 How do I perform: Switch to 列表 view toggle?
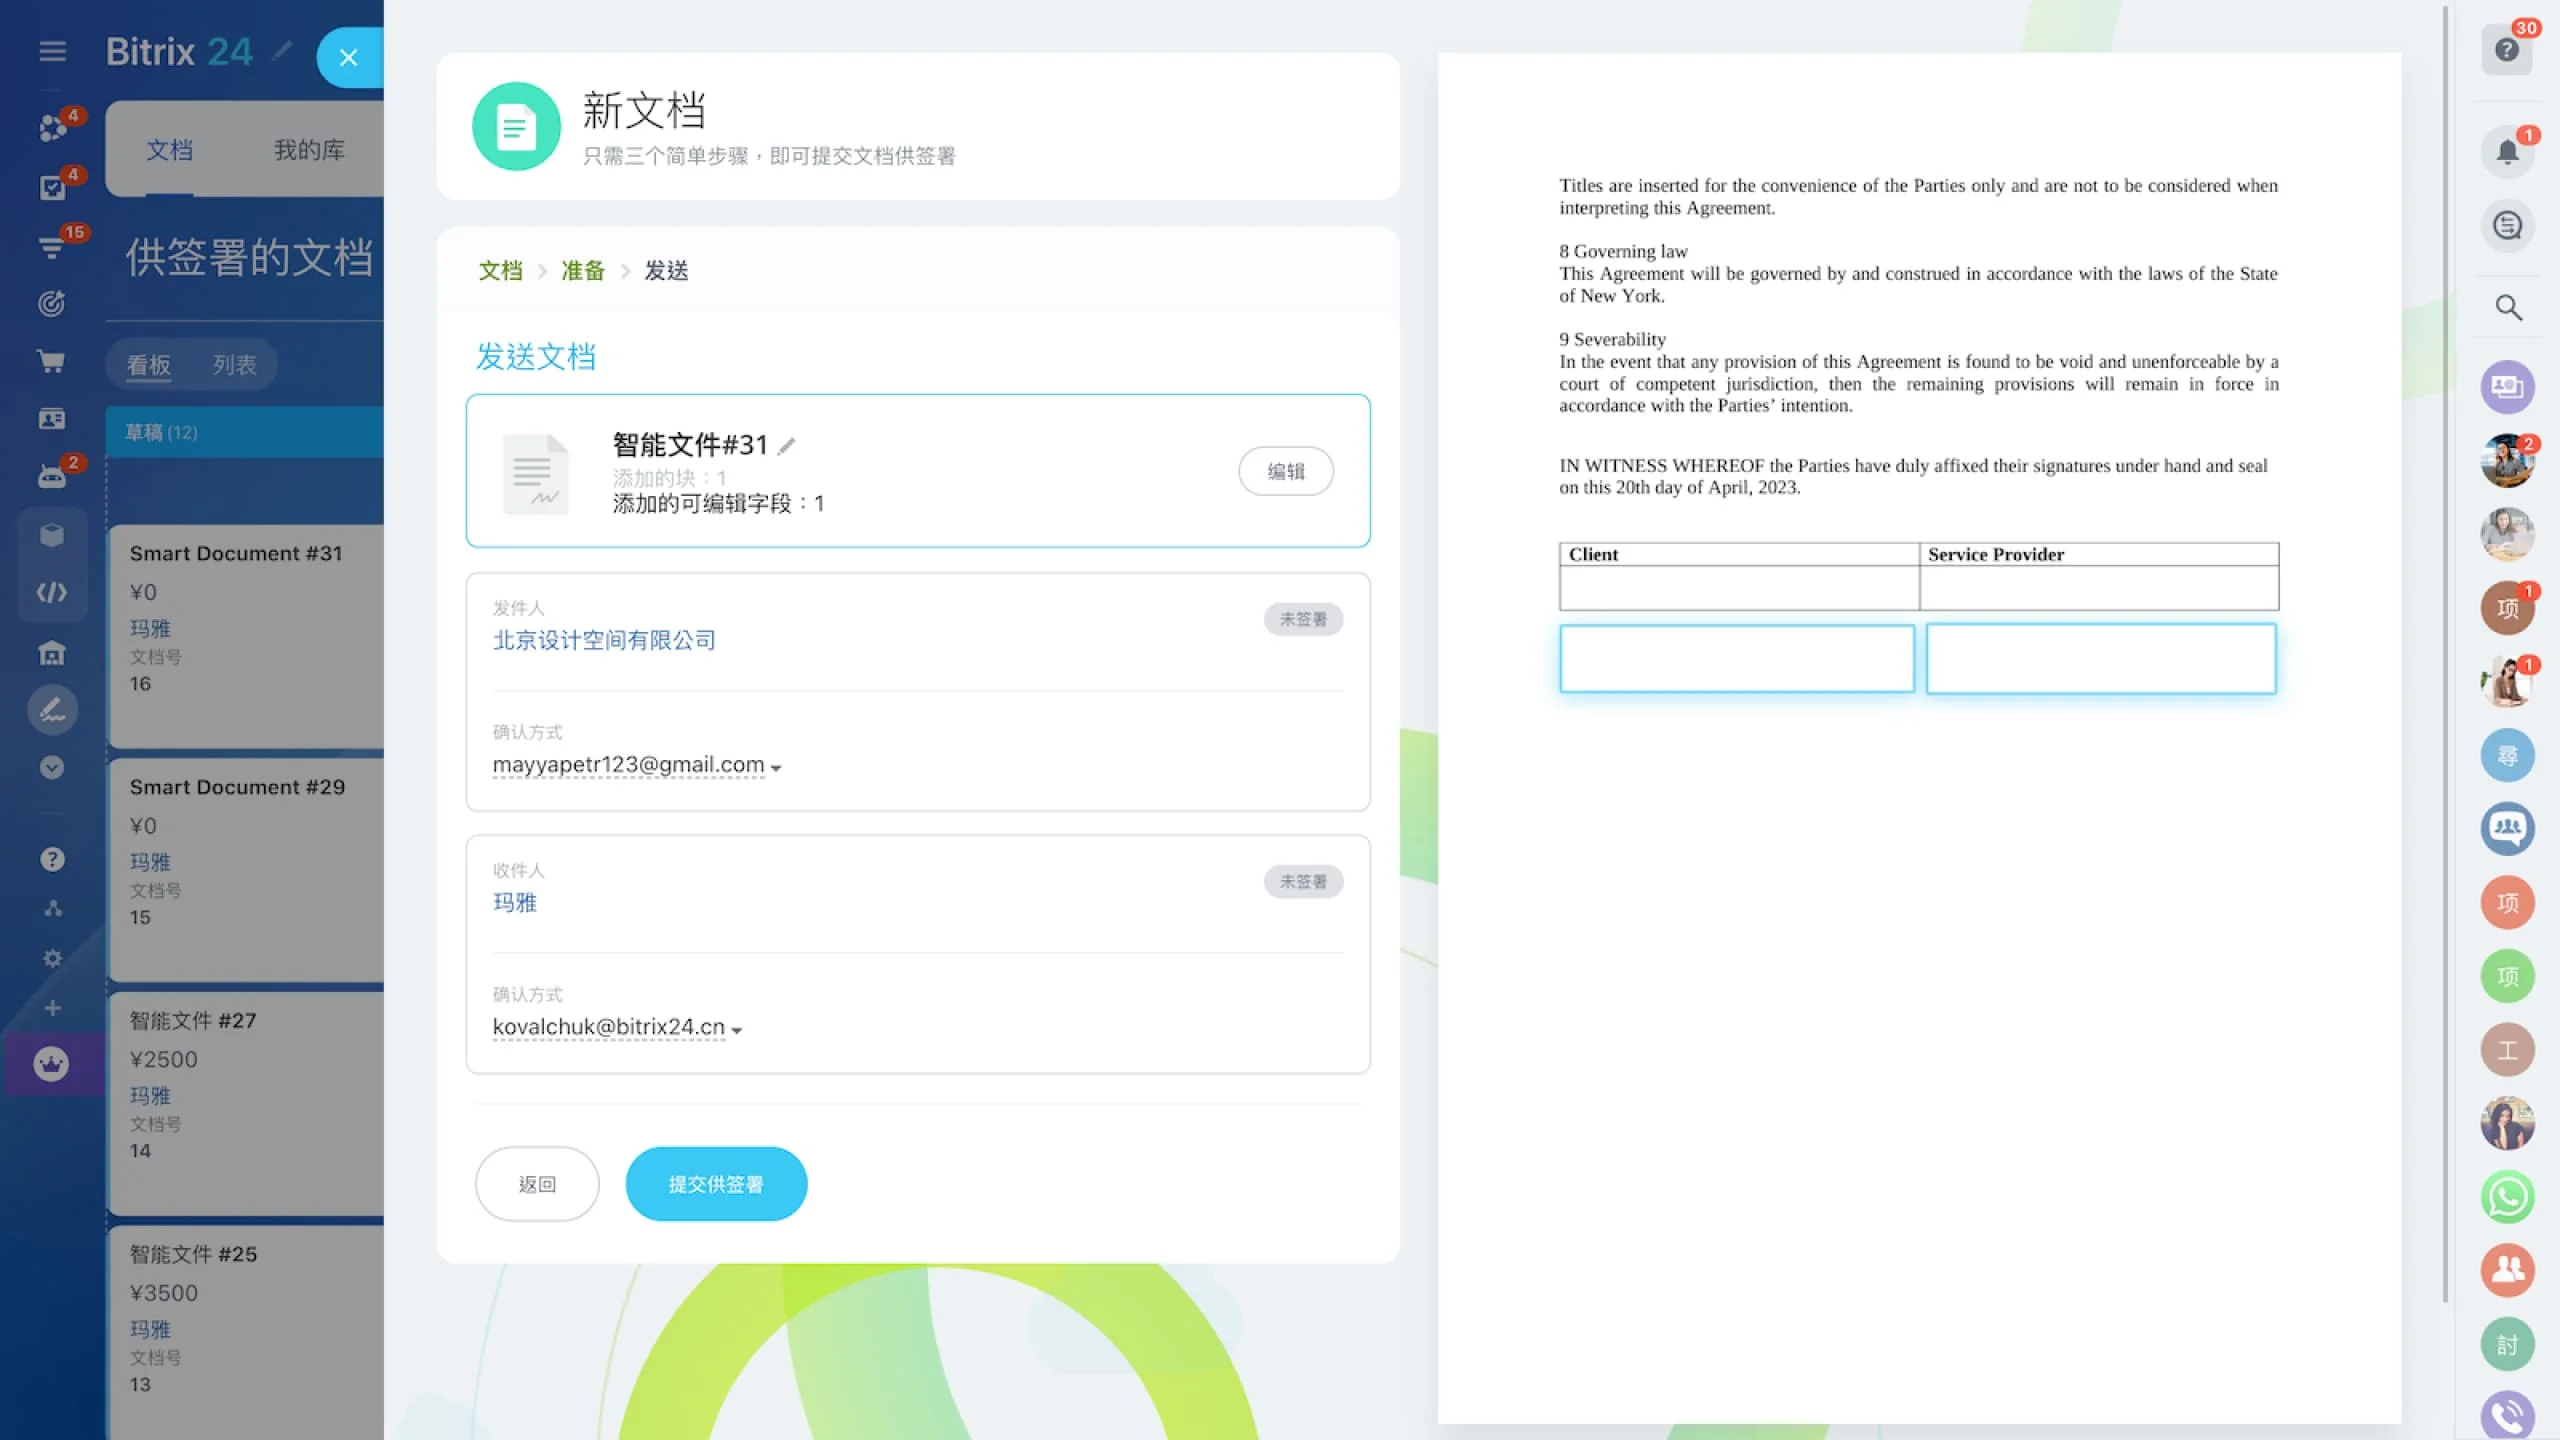point(234,365)
